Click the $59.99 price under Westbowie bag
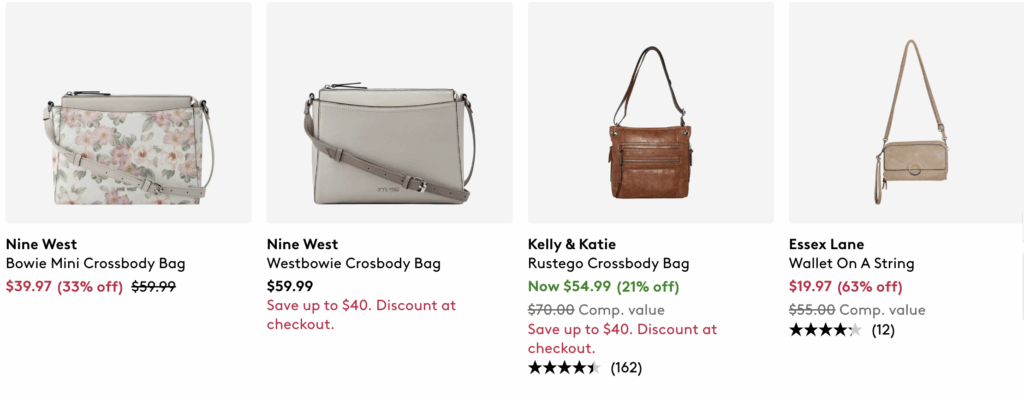Image resolution: width=1024 pixels, height=395 pixels. 289,286
